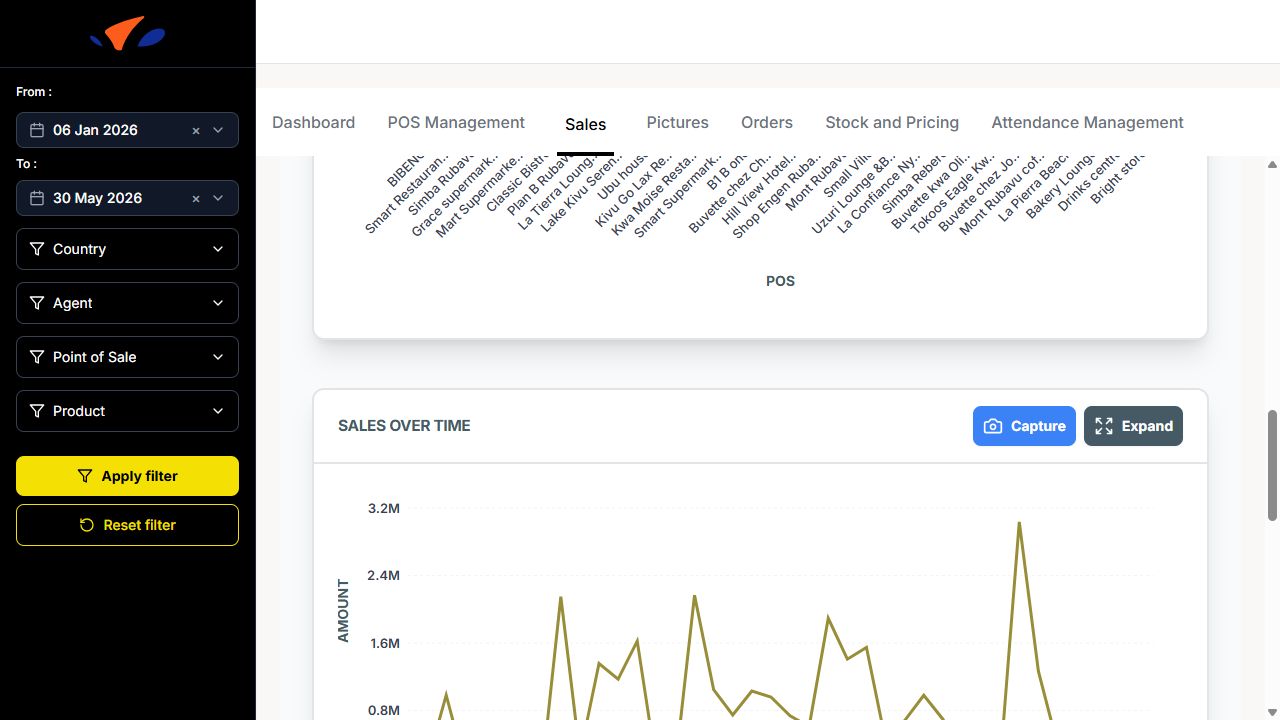1280x720 pixels.
Task: Click the calendar icon in From field
Action: pos(37,130)
